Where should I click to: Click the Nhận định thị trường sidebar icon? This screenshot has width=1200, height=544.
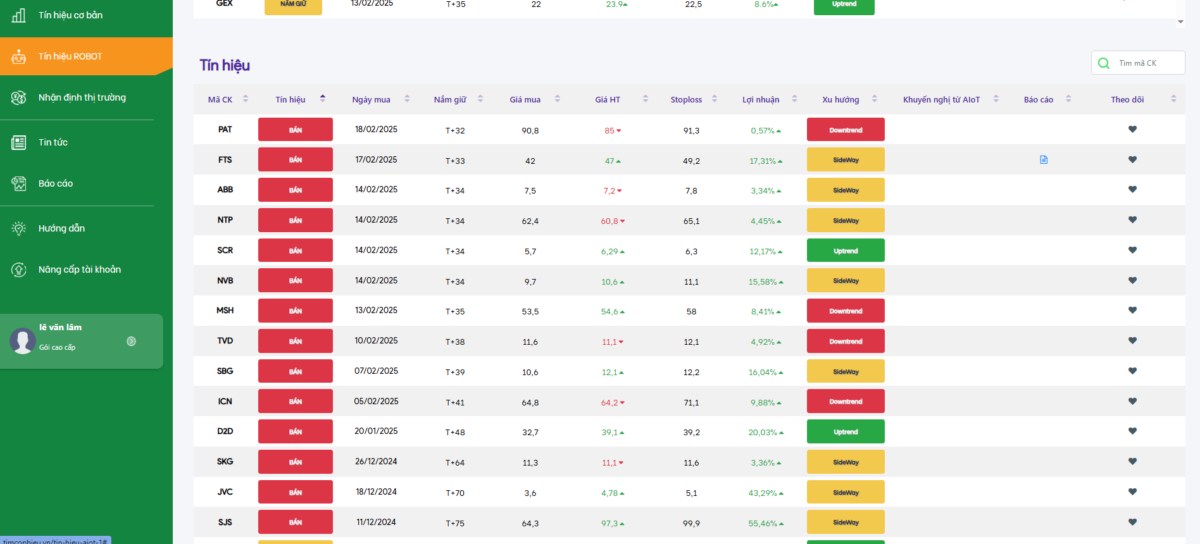coord(18,97)
